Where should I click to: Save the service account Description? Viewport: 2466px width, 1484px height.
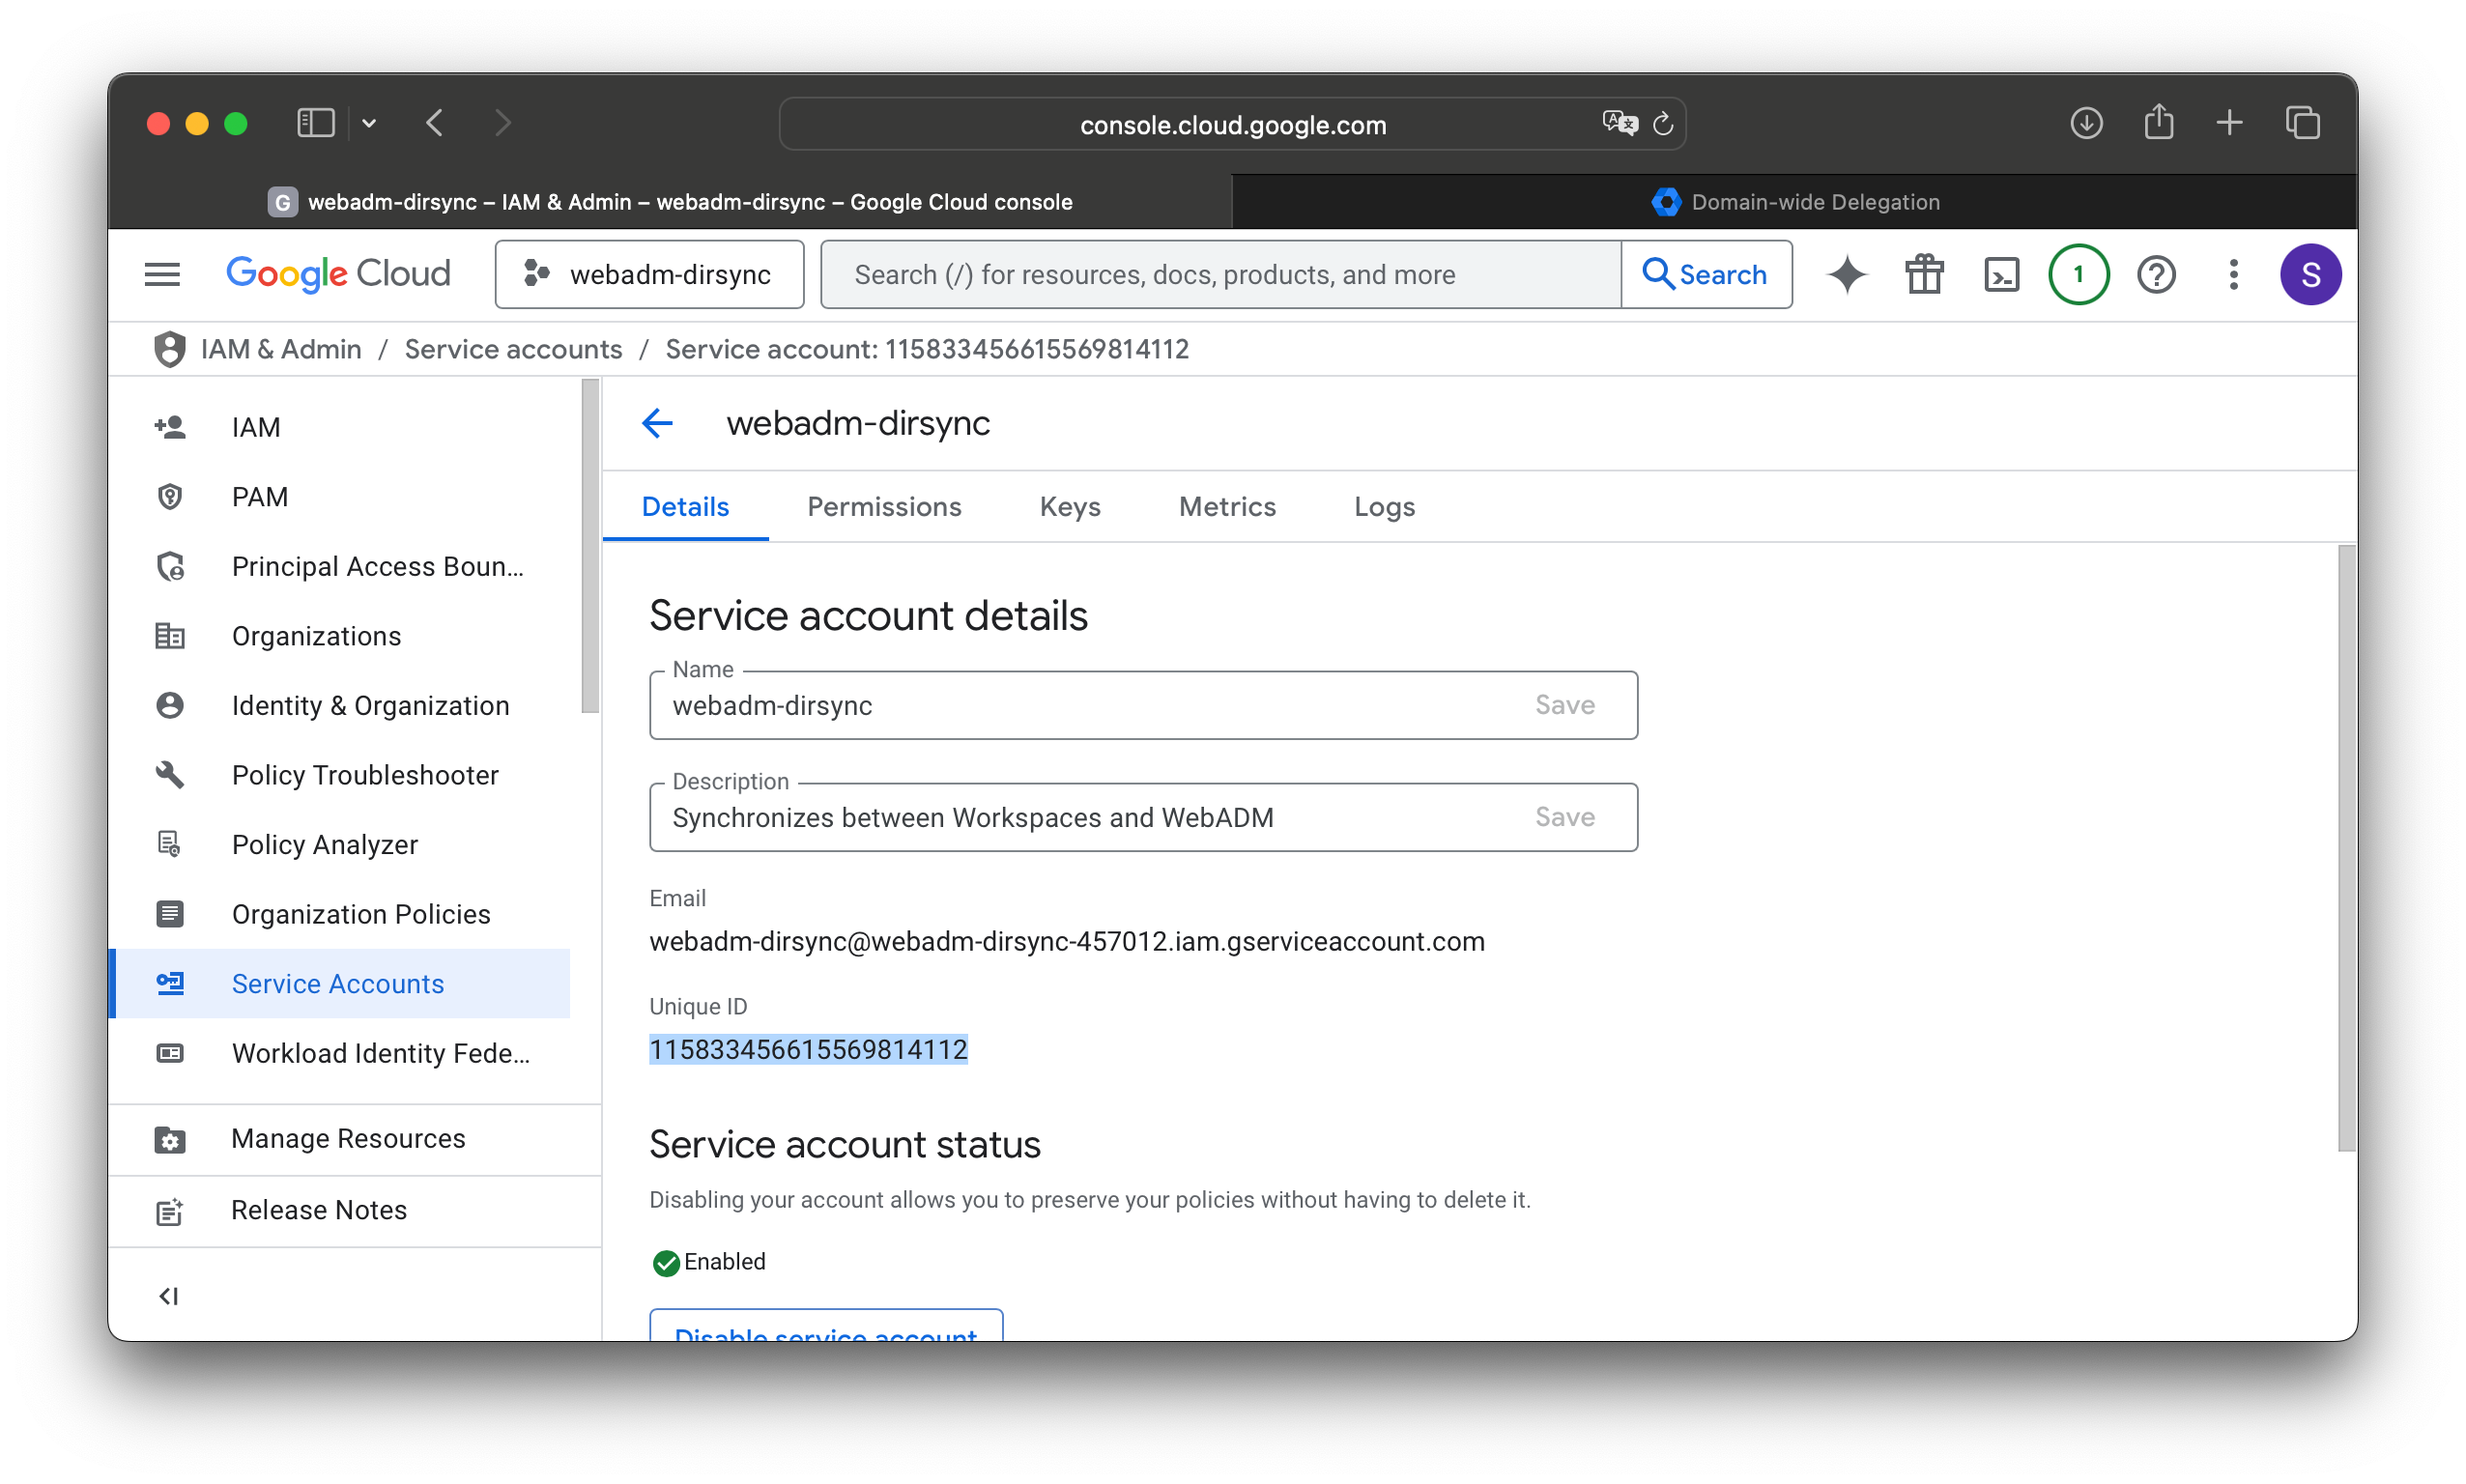[1564, 817]
